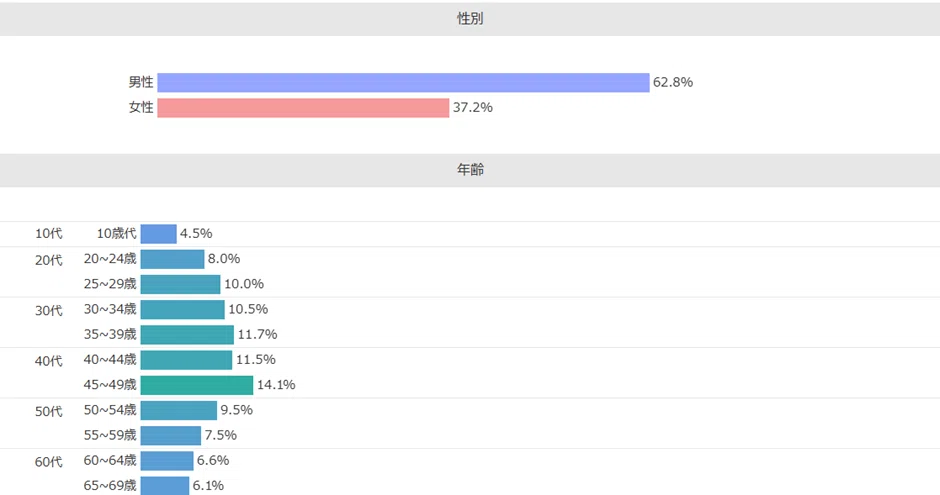940x495 pixels.
Task: Select the 10代 group label
Action: (x=49, y=234)
